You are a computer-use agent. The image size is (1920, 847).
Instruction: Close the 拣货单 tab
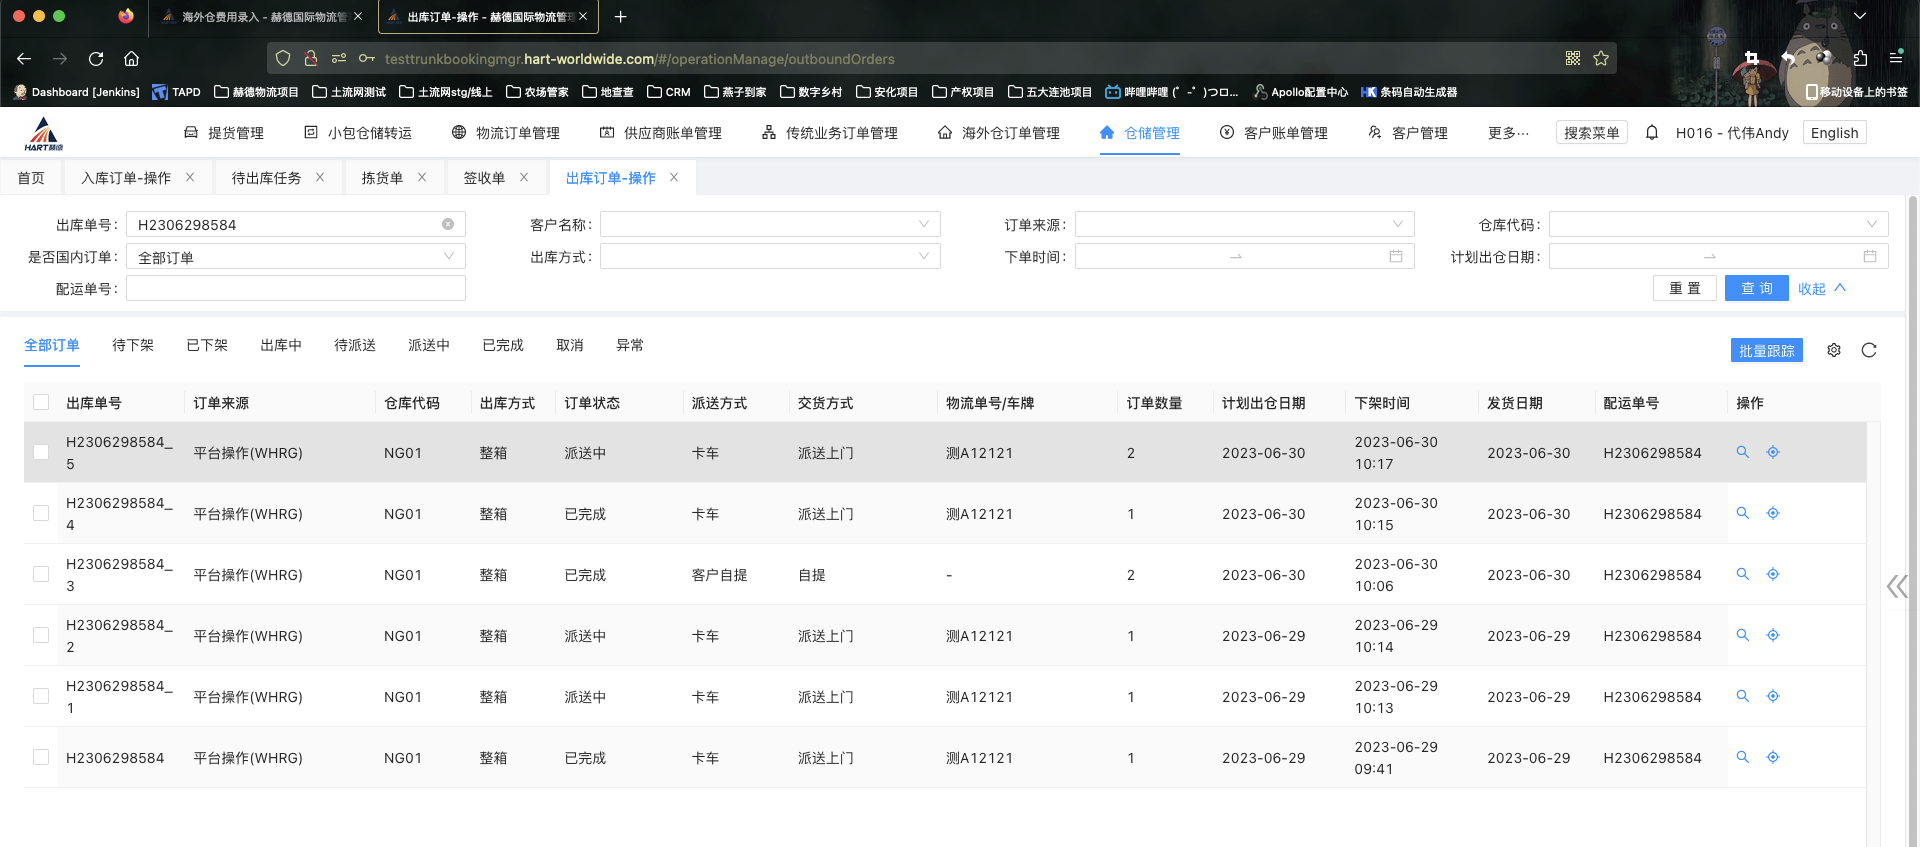click(422, 177)
